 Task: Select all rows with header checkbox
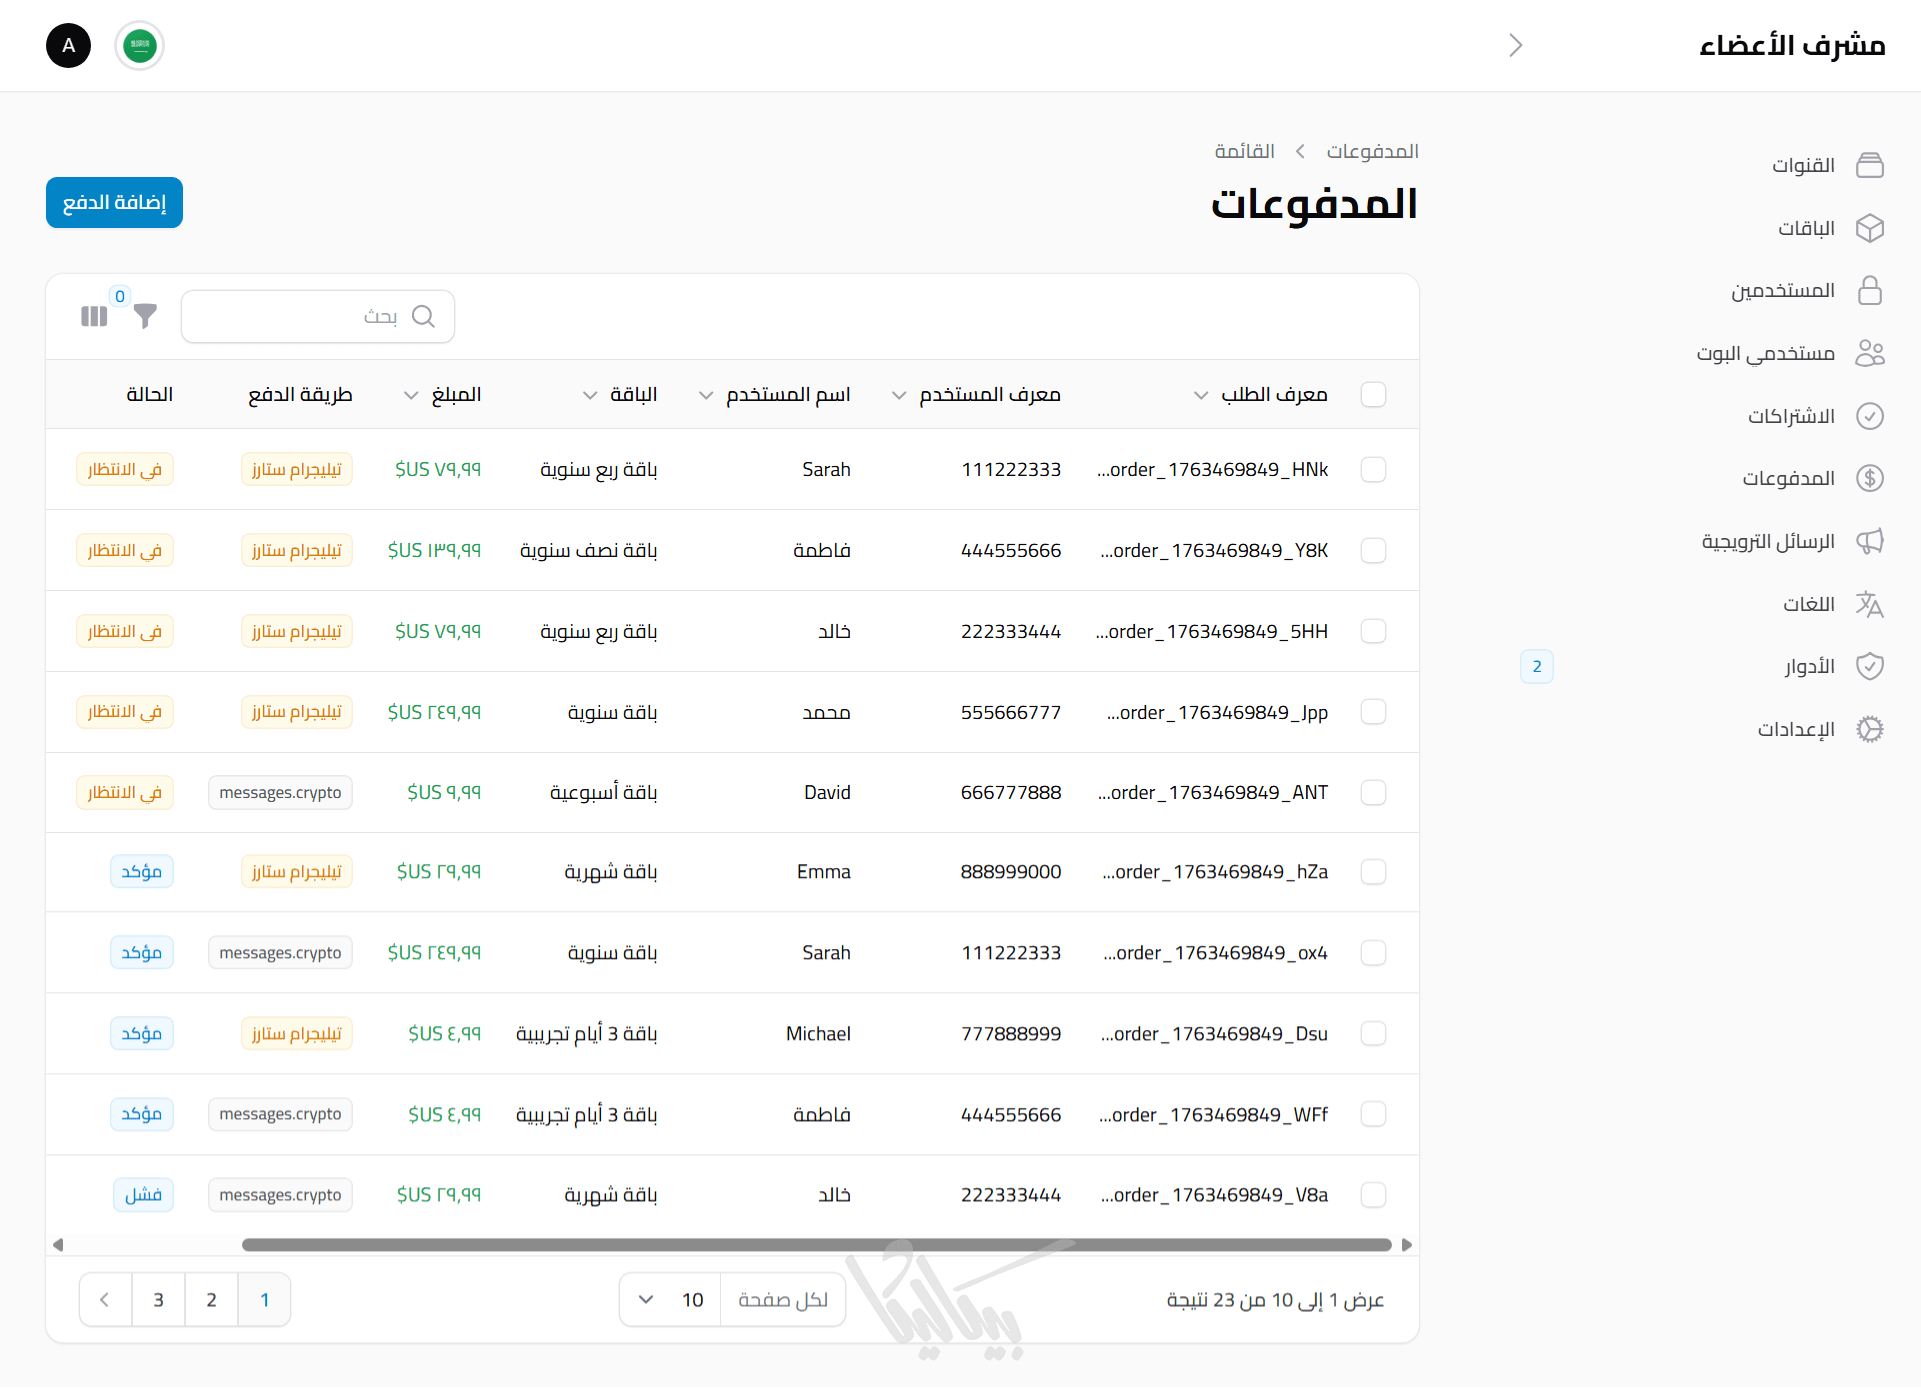1373,395
